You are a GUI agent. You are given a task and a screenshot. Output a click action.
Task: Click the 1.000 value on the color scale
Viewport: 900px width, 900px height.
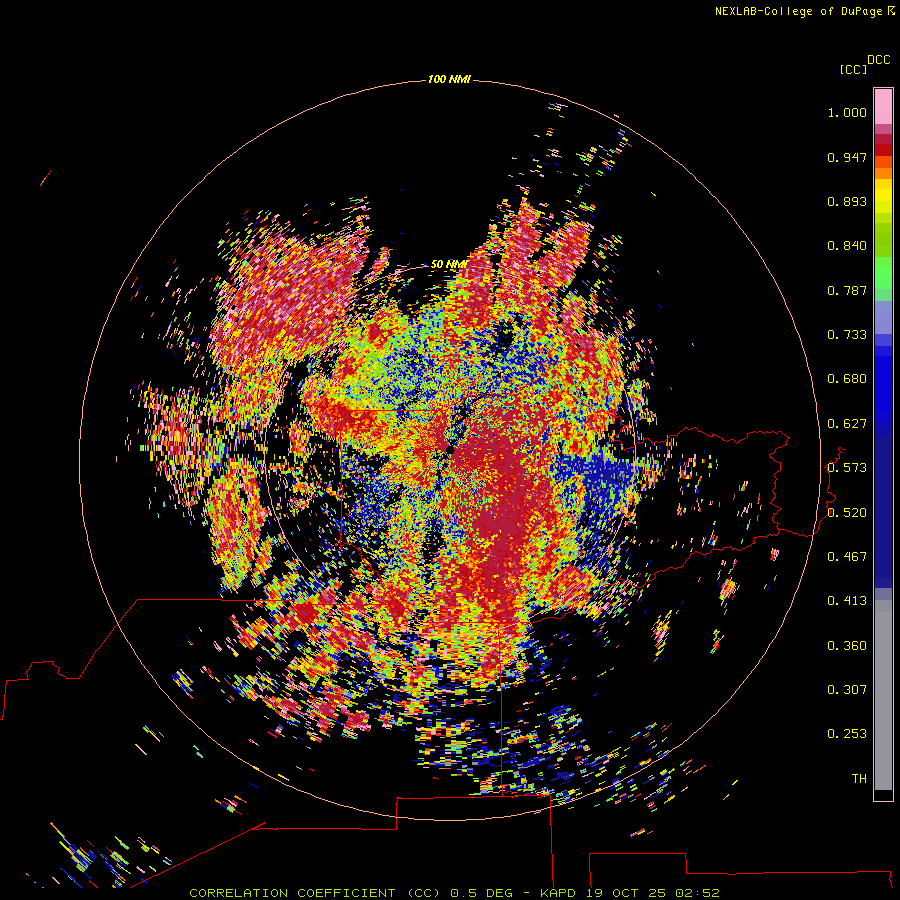click(847, 112)
